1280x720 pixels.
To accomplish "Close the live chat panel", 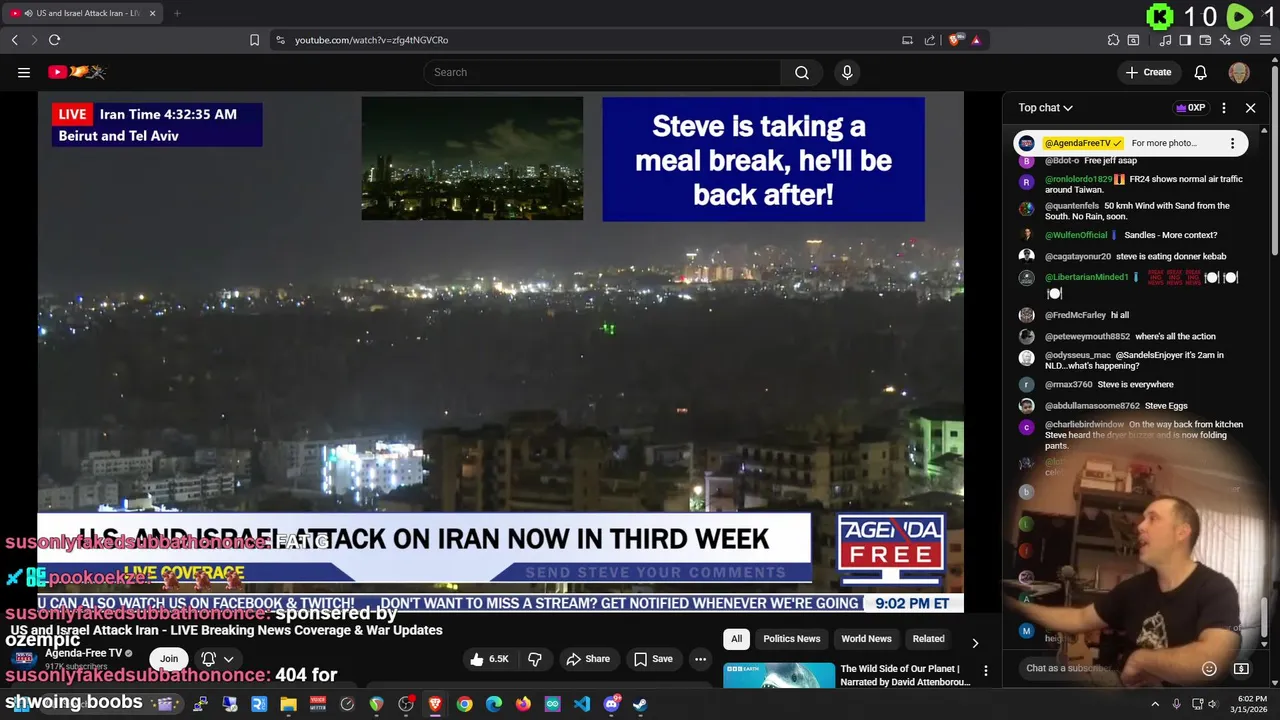I will [1250, 108].
